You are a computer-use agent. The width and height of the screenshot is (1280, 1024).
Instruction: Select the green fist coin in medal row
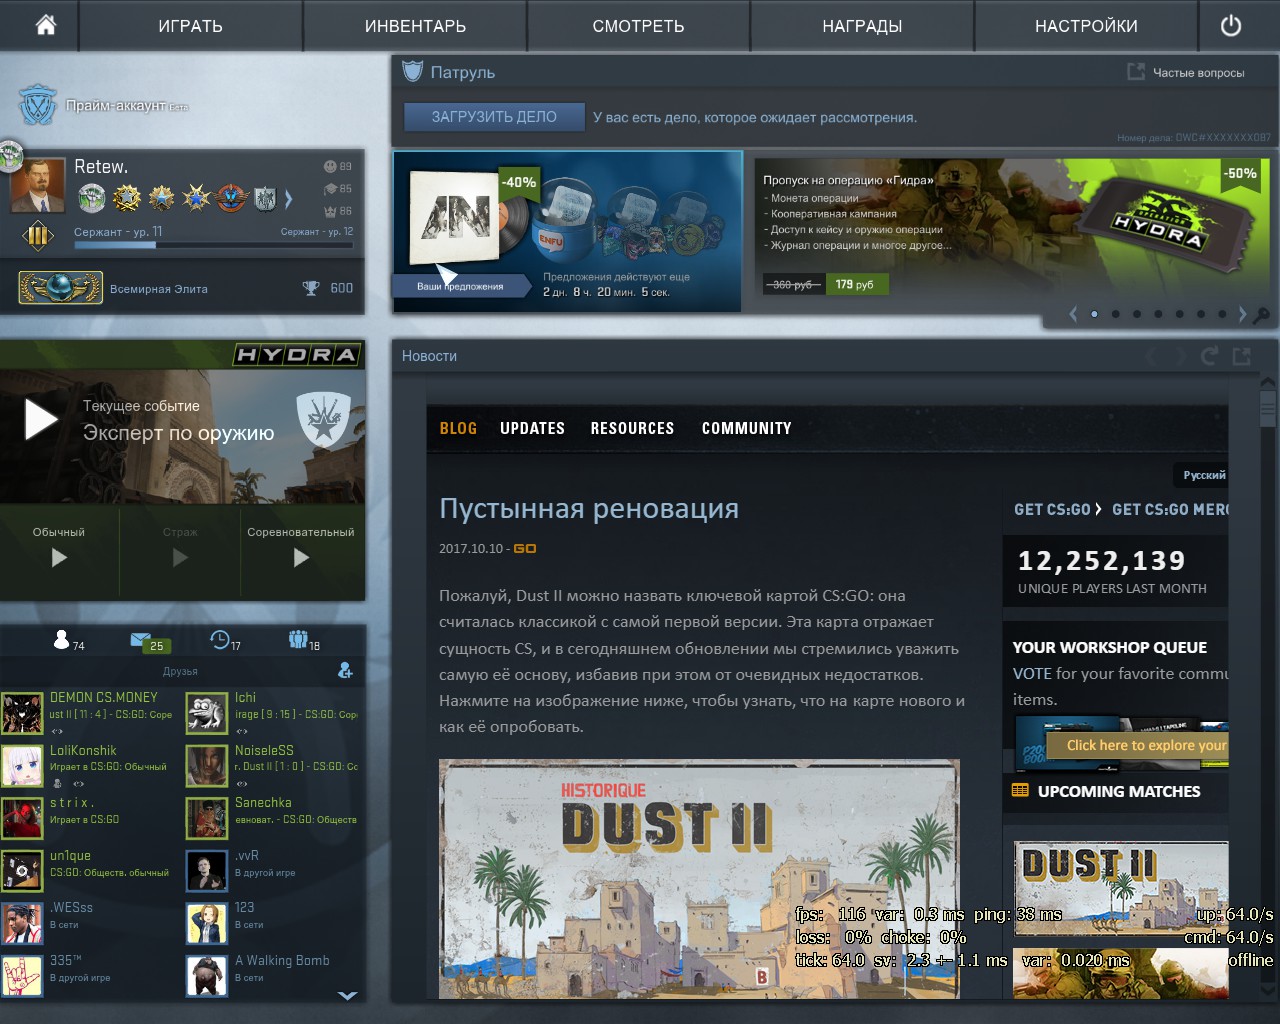click(x=92, y=198)
